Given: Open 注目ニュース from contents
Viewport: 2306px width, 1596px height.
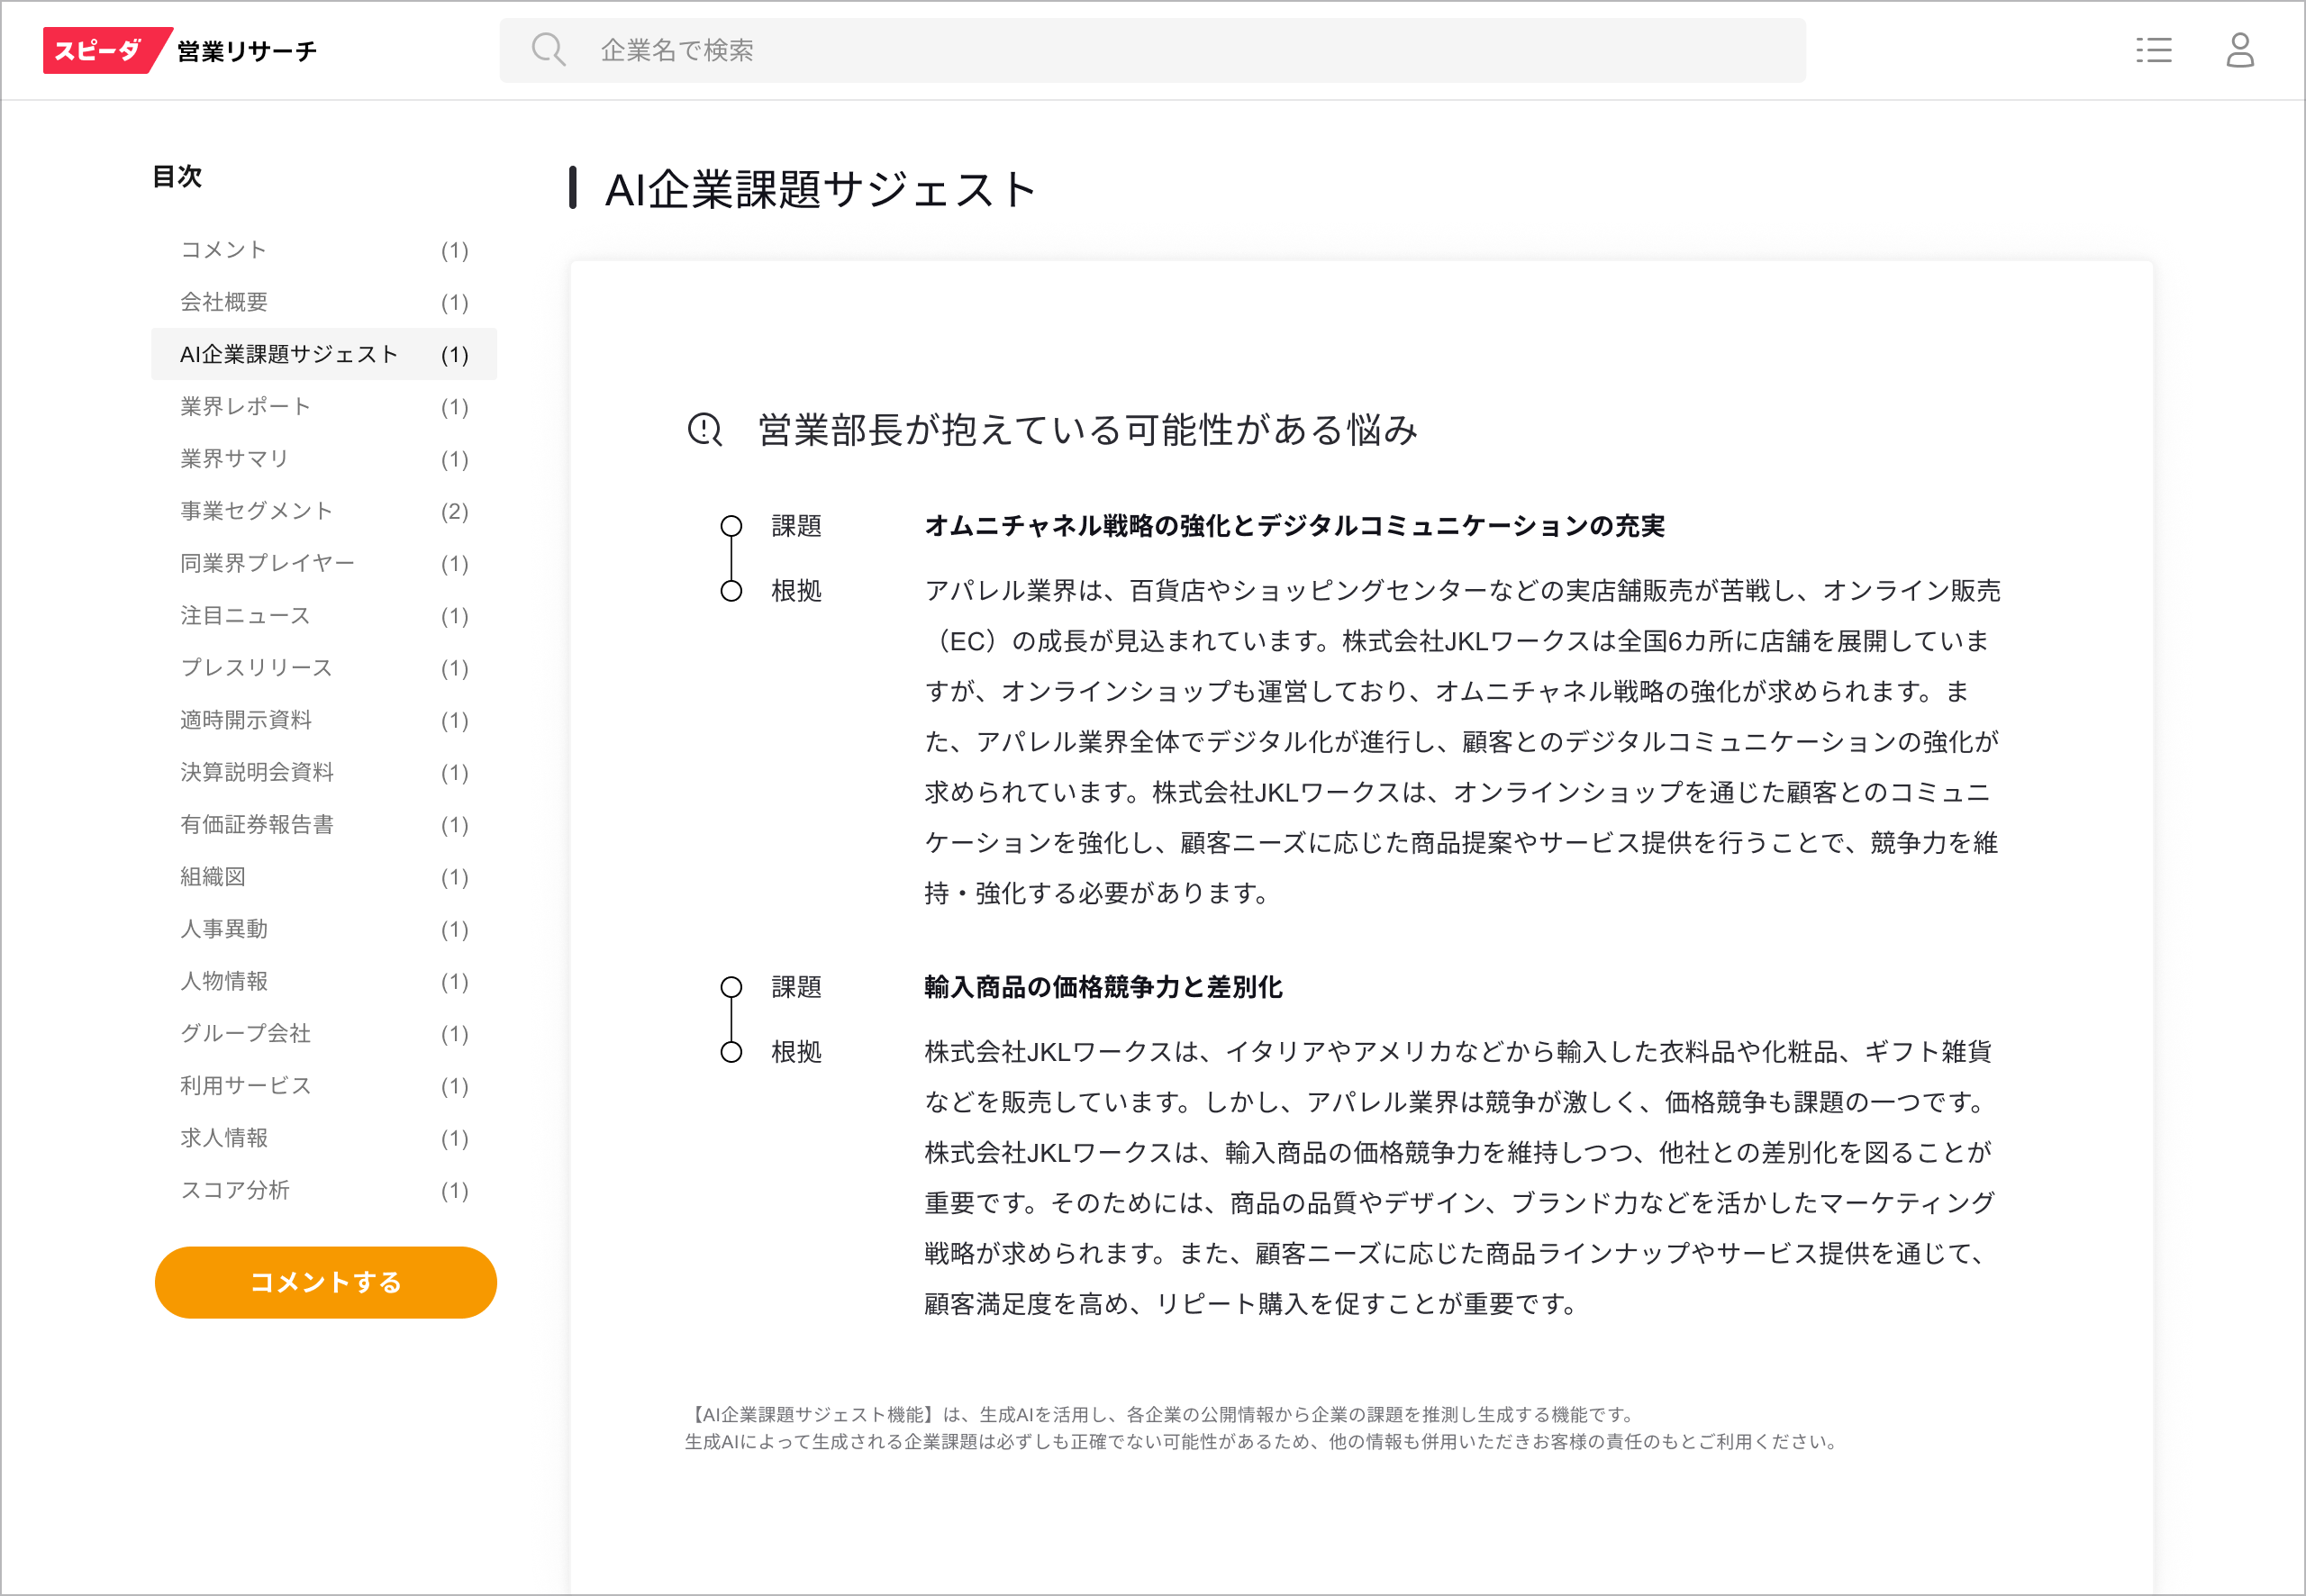Looking at the screenshot, I should pos(246,615).
